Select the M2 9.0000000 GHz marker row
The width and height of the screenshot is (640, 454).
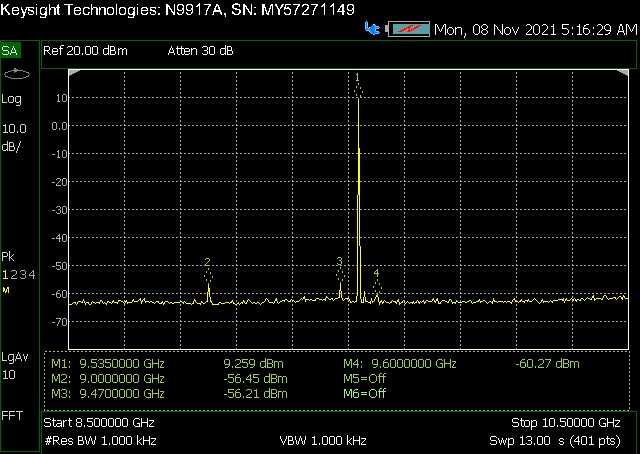click(x=108, y=379)
